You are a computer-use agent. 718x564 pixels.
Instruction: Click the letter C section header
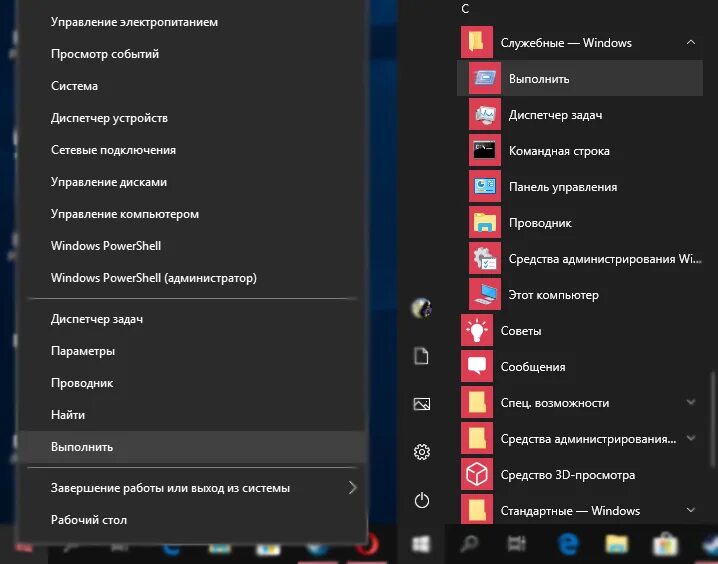click(x=465, y=9)
